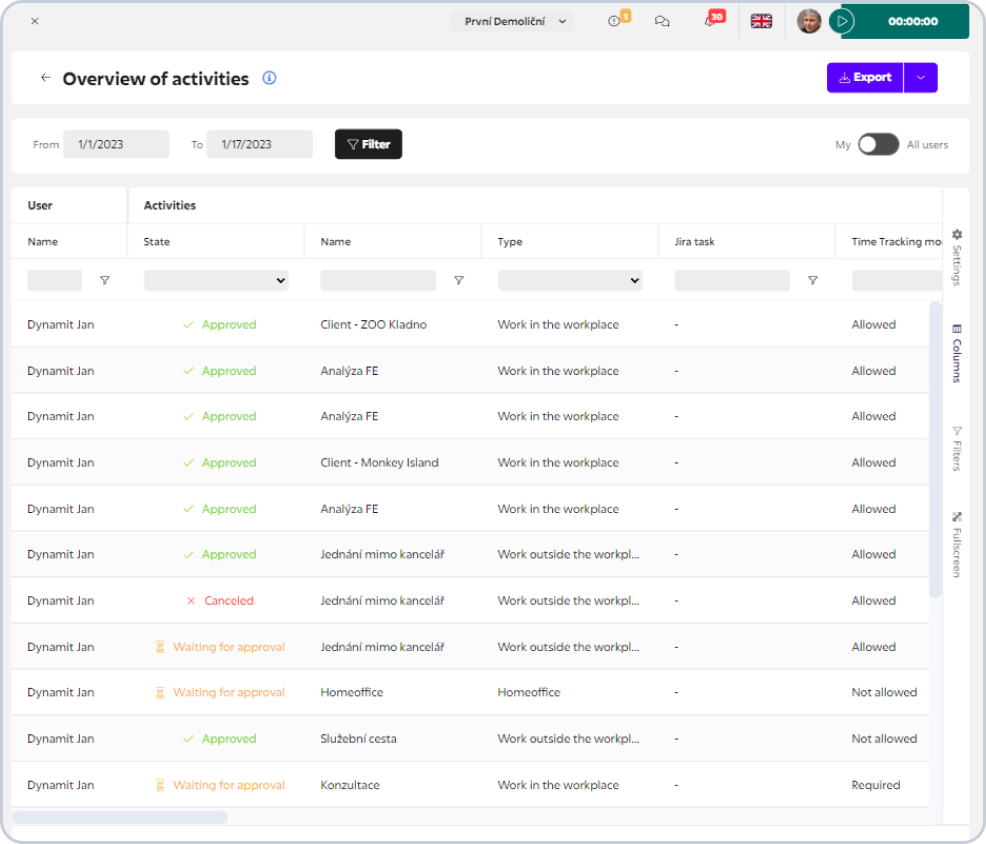Open the Columns side panel
The width and height of the screenshot is (986, 844).
tap(956, 353)
